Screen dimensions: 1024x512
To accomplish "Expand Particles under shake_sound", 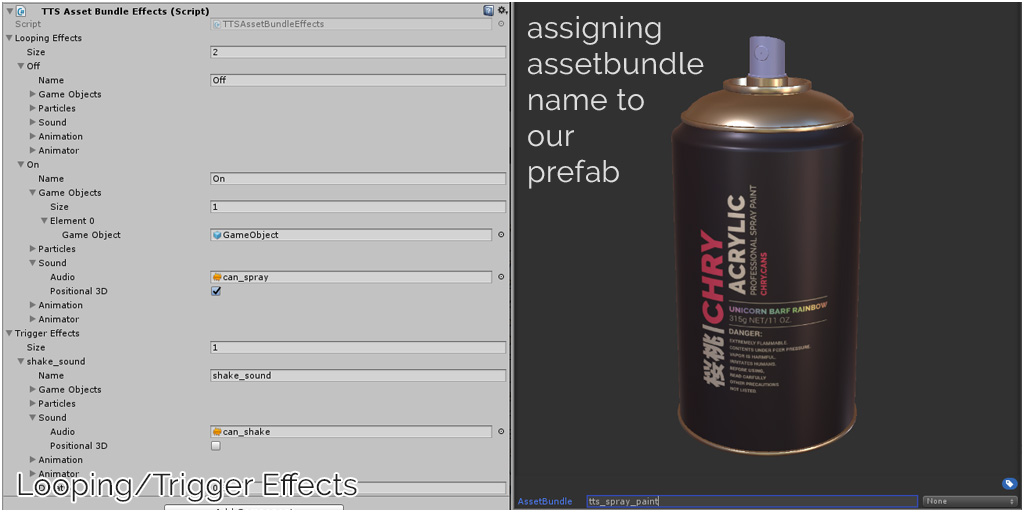I will pyautogui.click(x=33, y=404).
